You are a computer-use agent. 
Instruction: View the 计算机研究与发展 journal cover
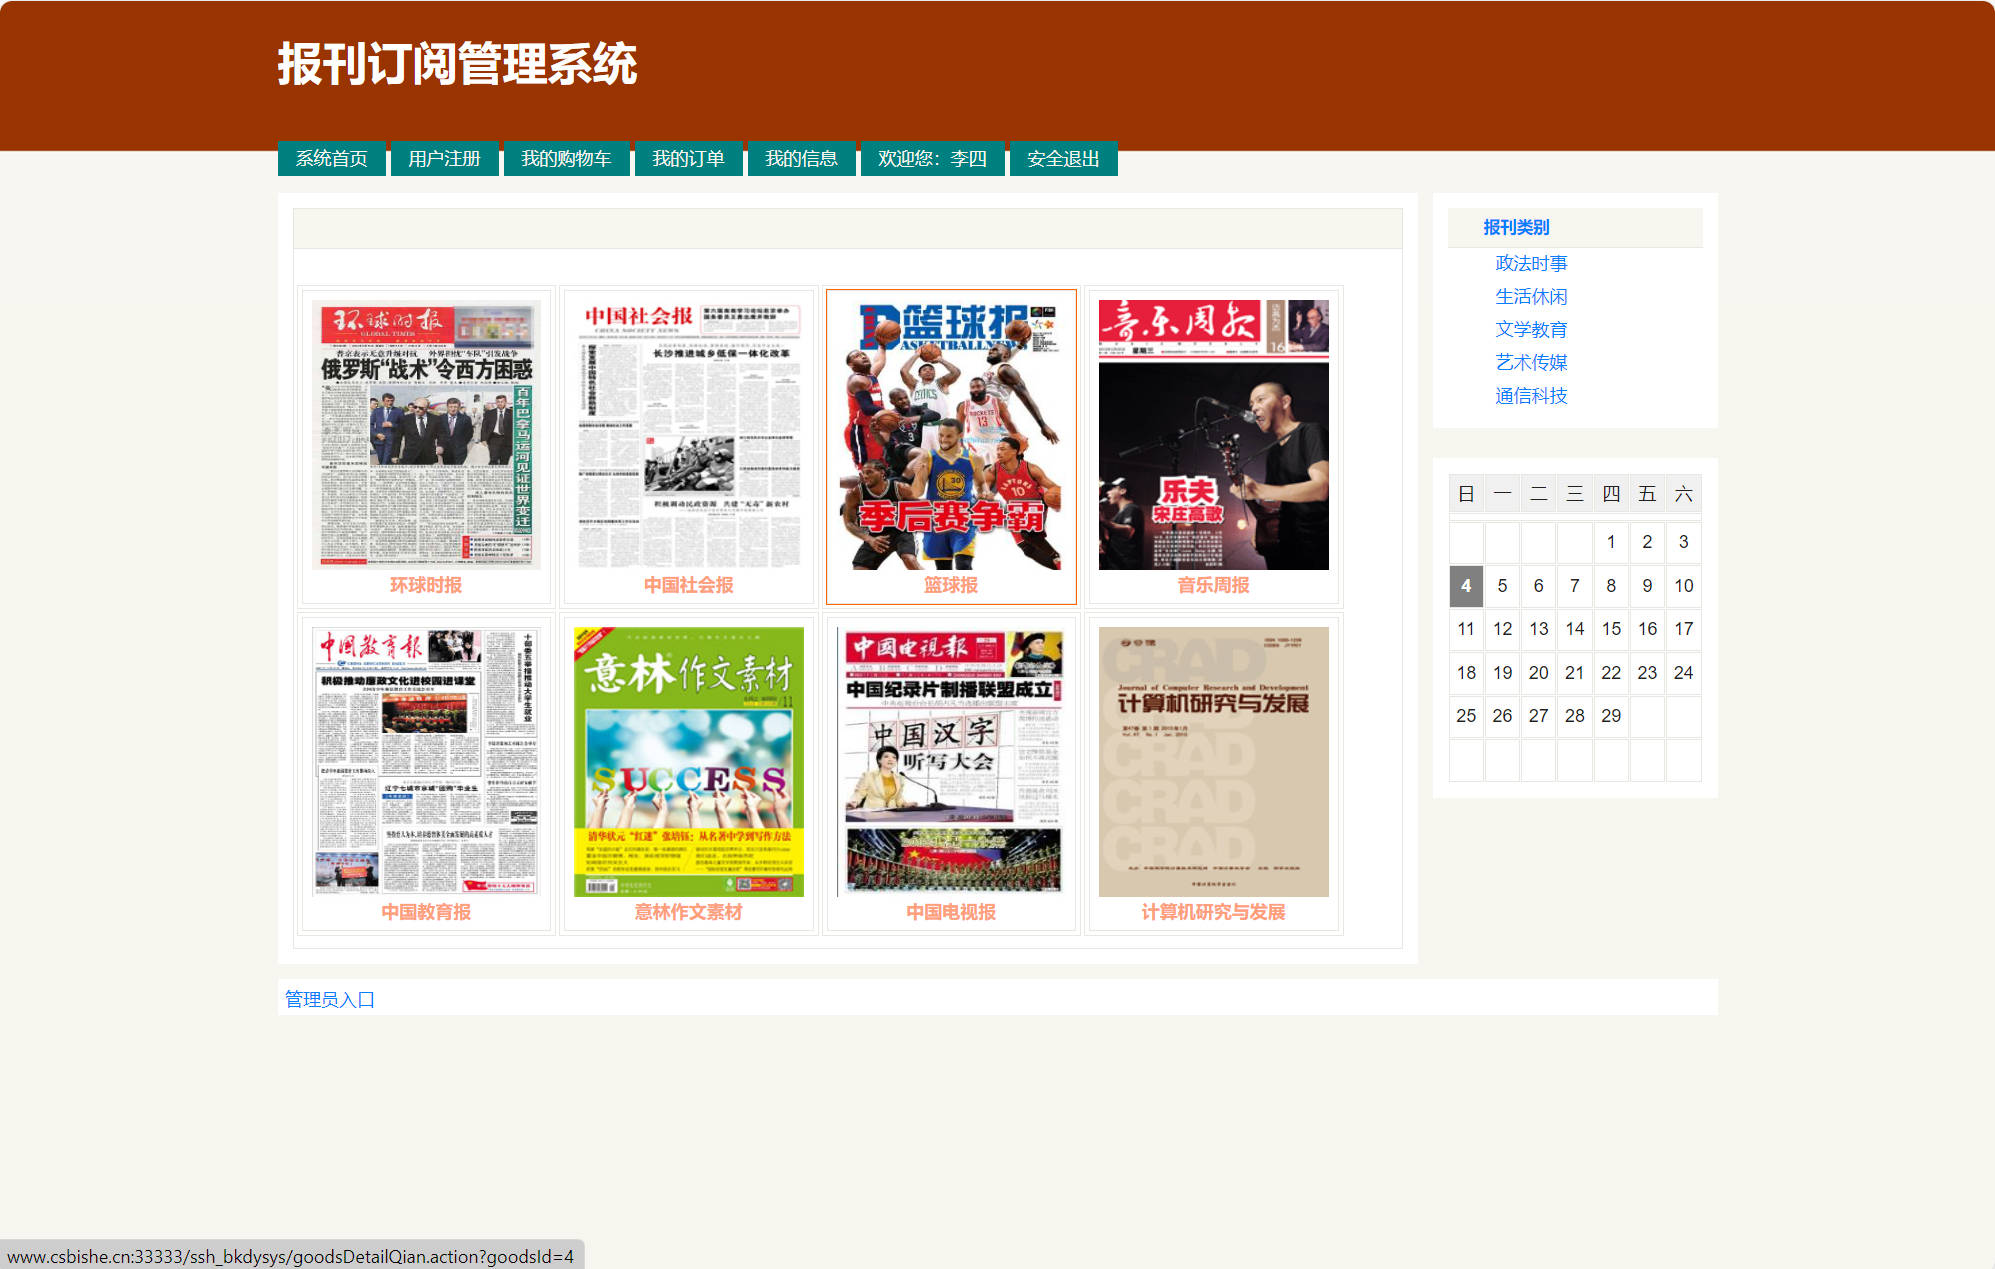pyautogui.click(x=1212, y=762)
